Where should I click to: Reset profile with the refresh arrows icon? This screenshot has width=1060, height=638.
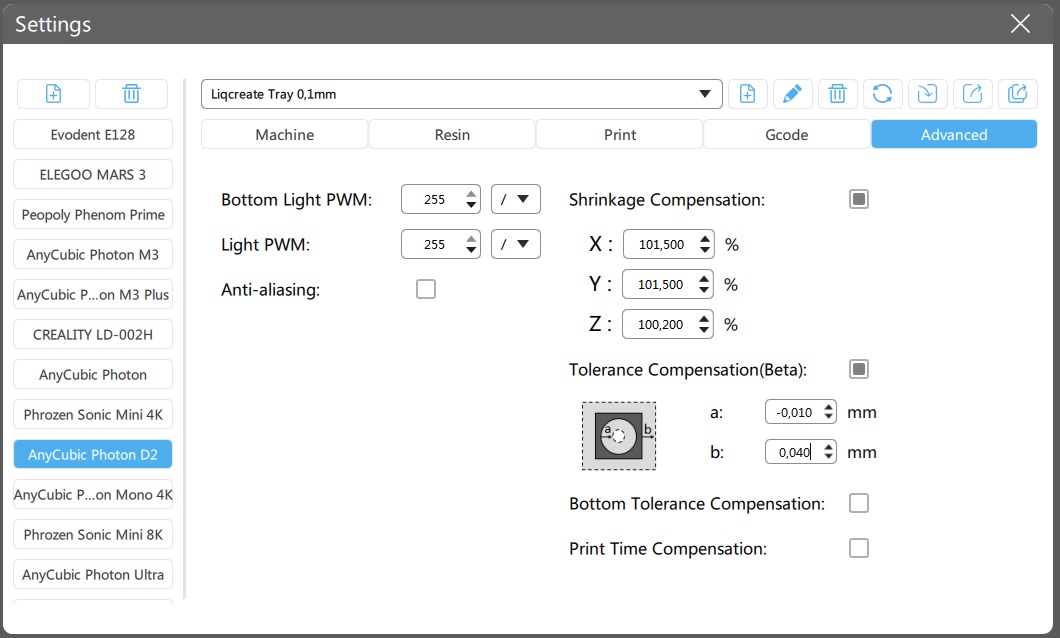pos(882,94)
